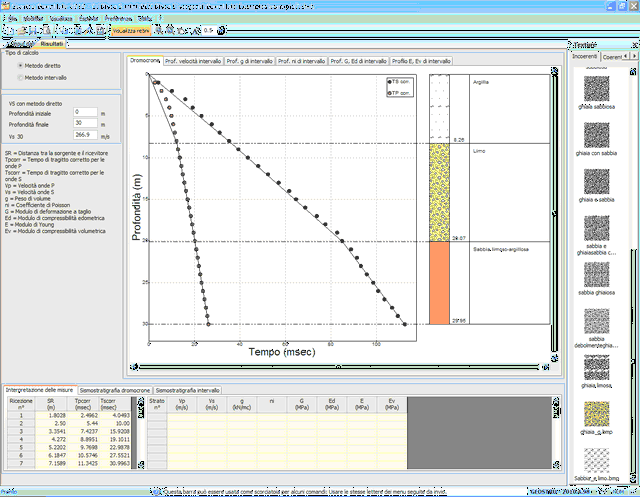Click the second zoom magnifier icon
This screenshot has width=640, height=497.
coord(170,30)
